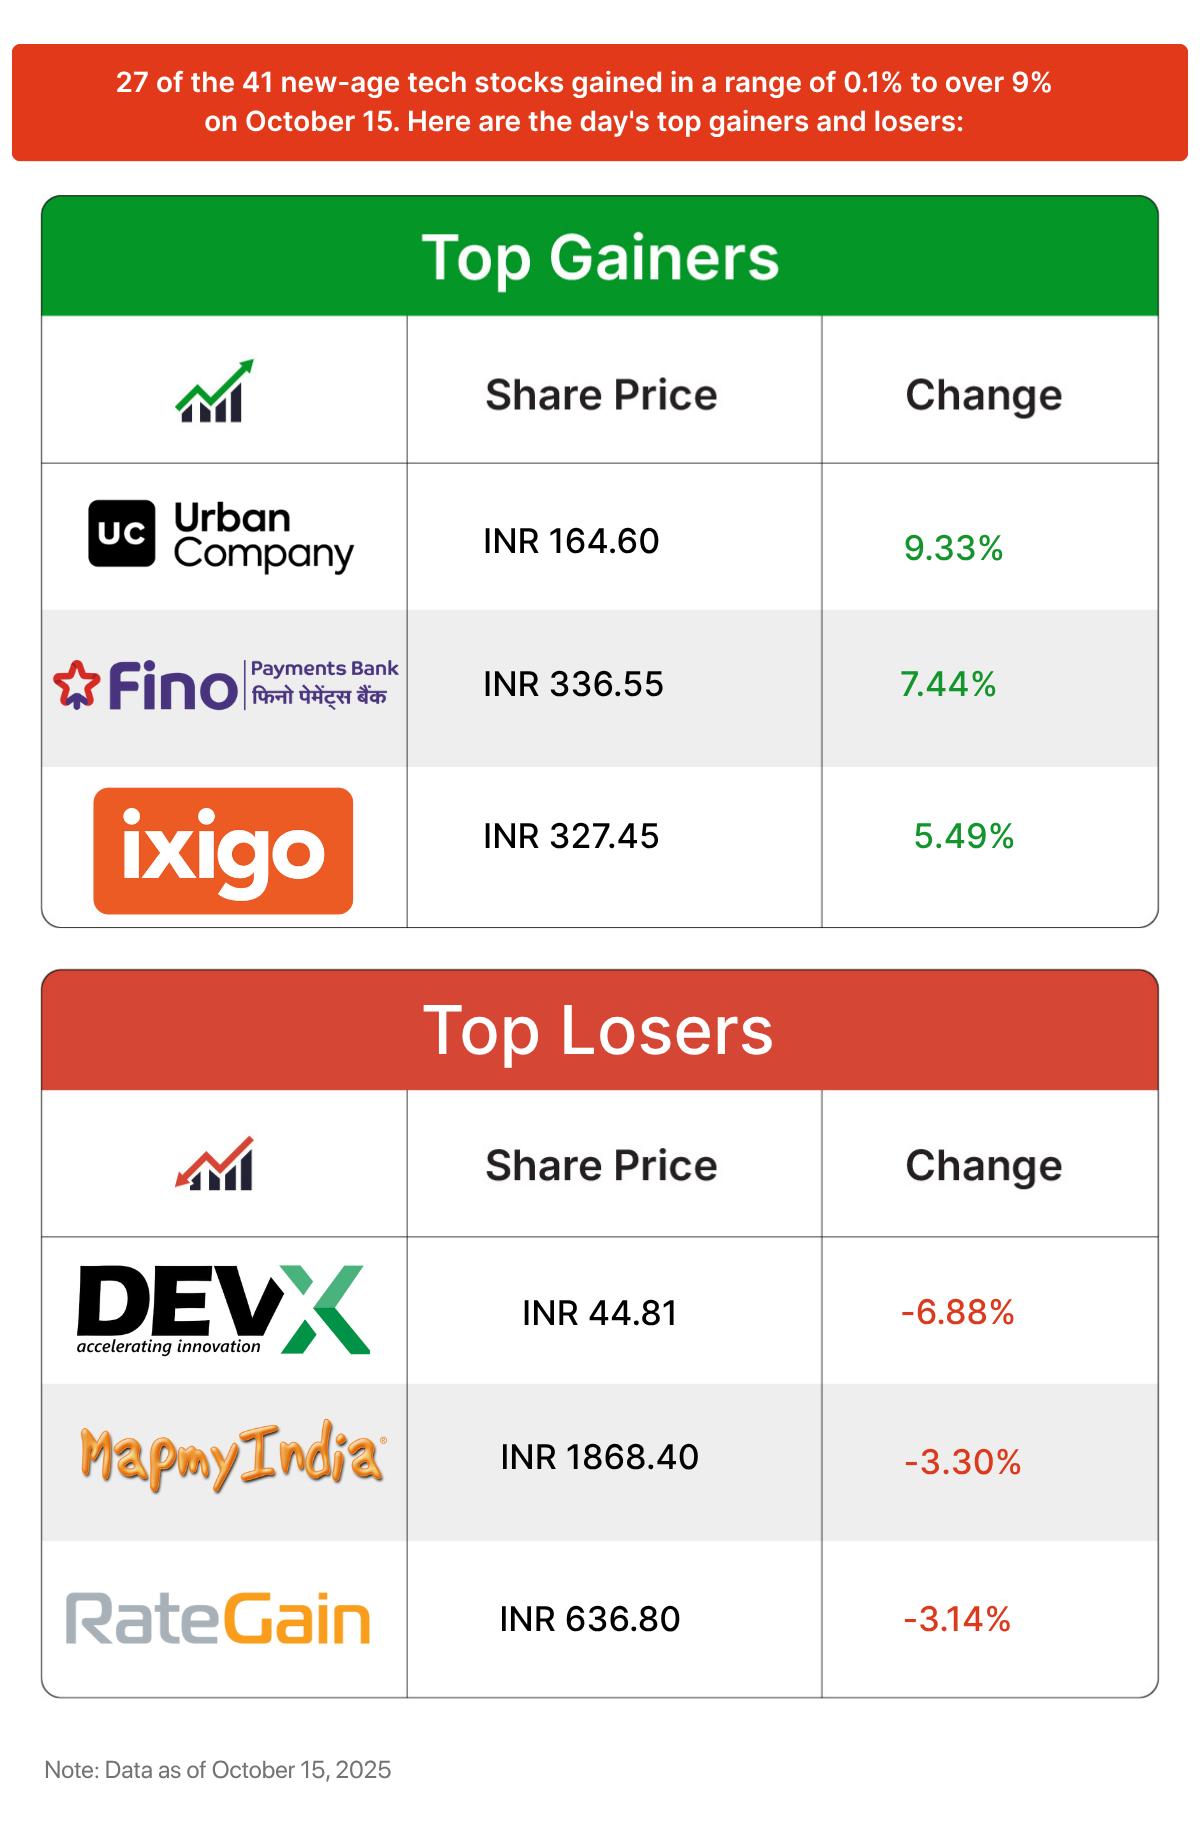
Task: Click the data note dated October 15, 2025
Action: click(218, 1769)
